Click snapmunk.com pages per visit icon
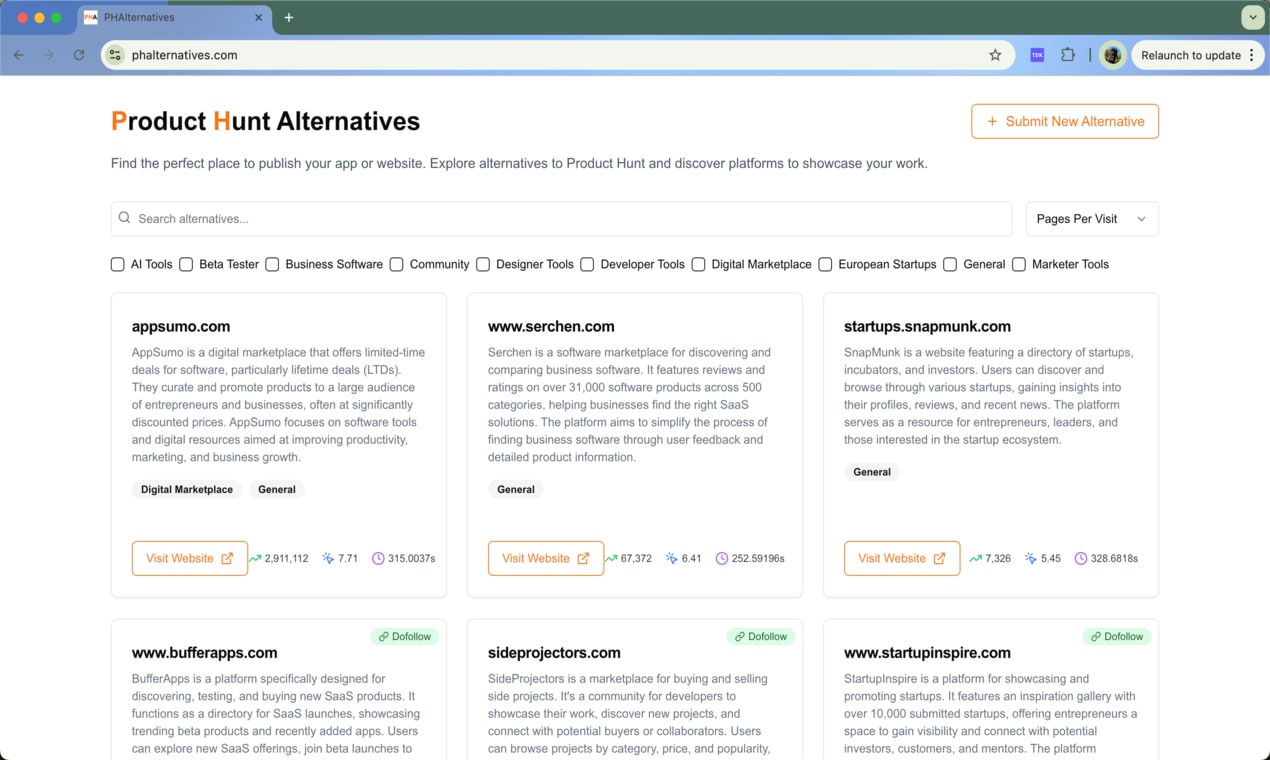The height and width of the screenshot is (760, 1270). (x=1030, y=558)
